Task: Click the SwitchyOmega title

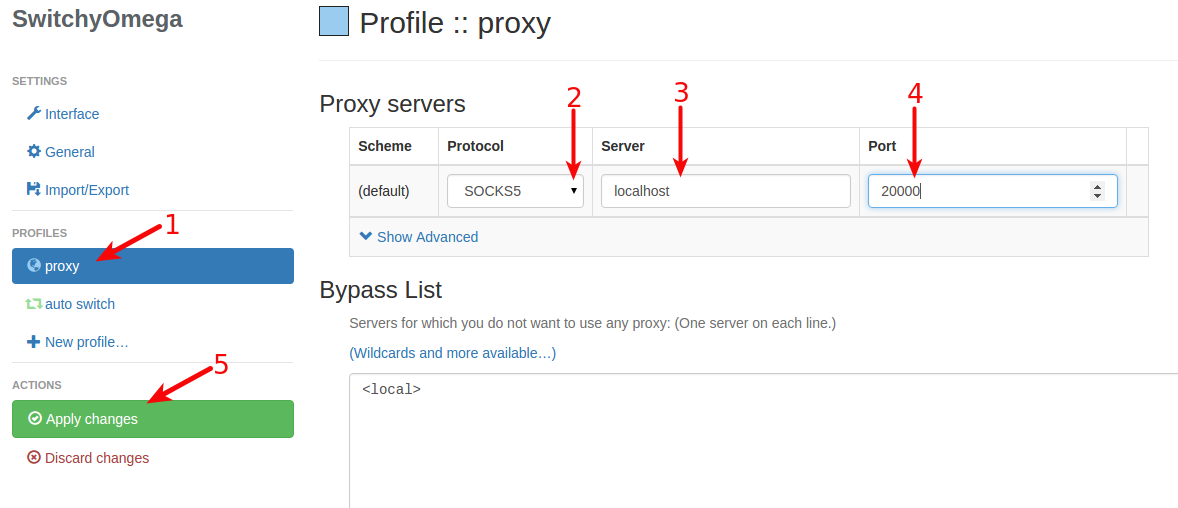Action: point(97,19)
